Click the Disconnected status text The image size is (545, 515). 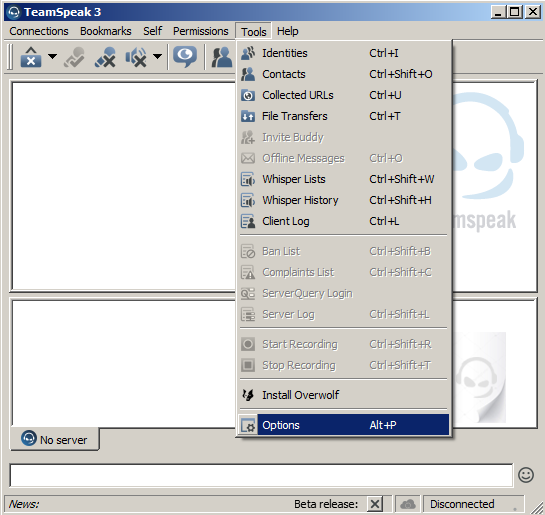tap(462, 504)
